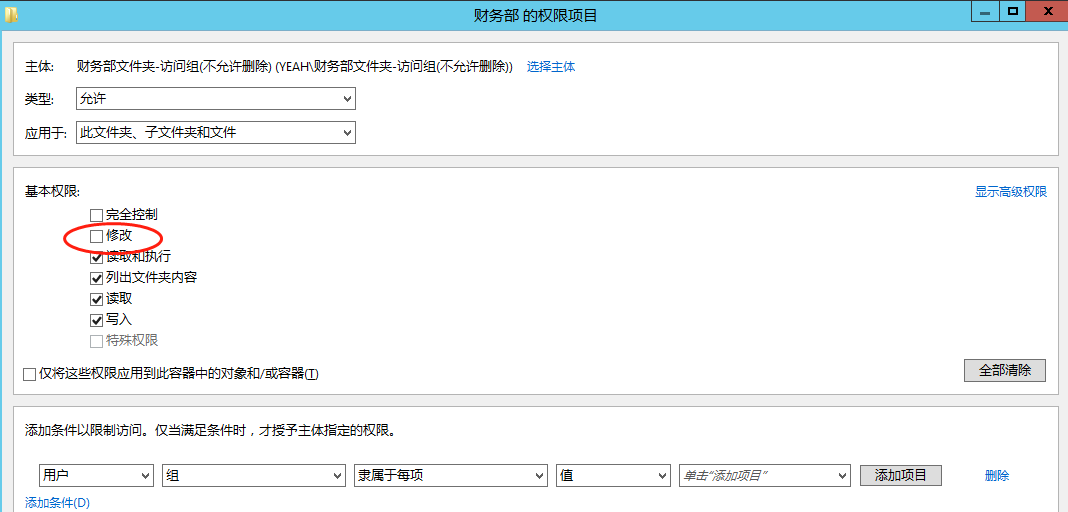Check 仅将这些权限应用到此容器中的对象 option

tap(29, 374)
